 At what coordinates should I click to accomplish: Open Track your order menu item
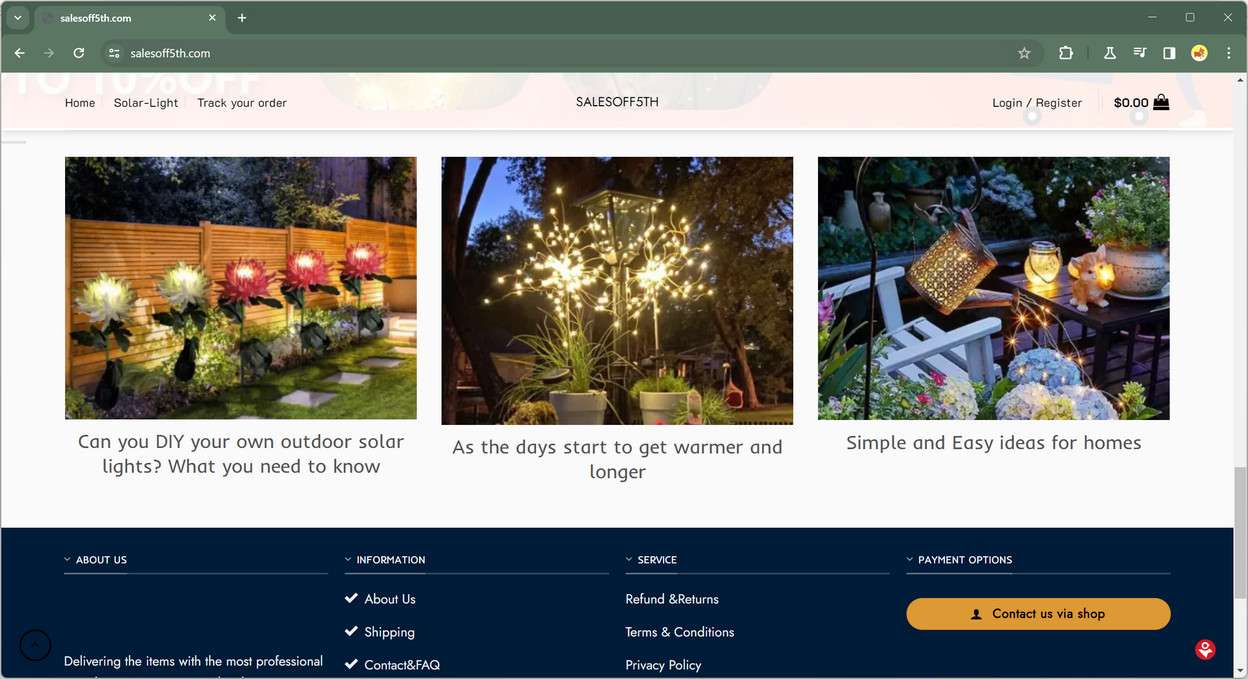click(x=242, y=103)
